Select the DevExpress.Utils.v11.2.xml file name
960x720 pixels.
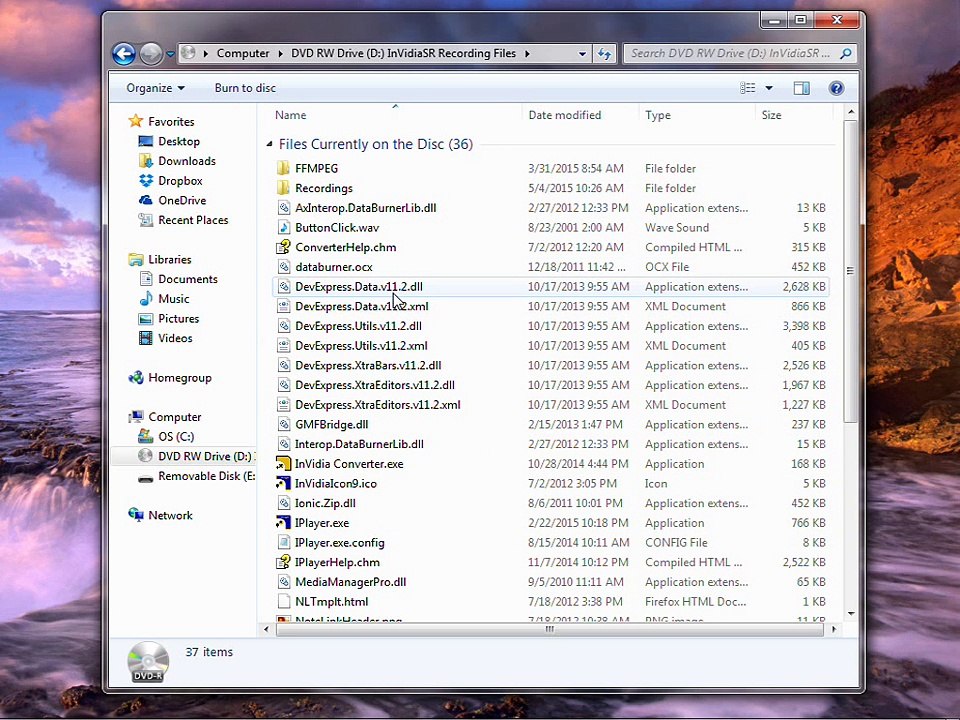coord(361,346)
